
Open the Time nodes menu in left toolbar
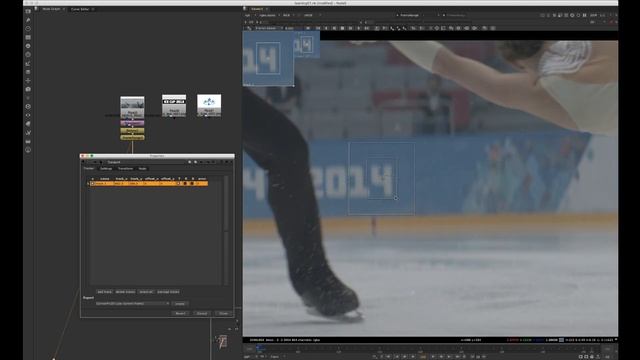(28, 29)
